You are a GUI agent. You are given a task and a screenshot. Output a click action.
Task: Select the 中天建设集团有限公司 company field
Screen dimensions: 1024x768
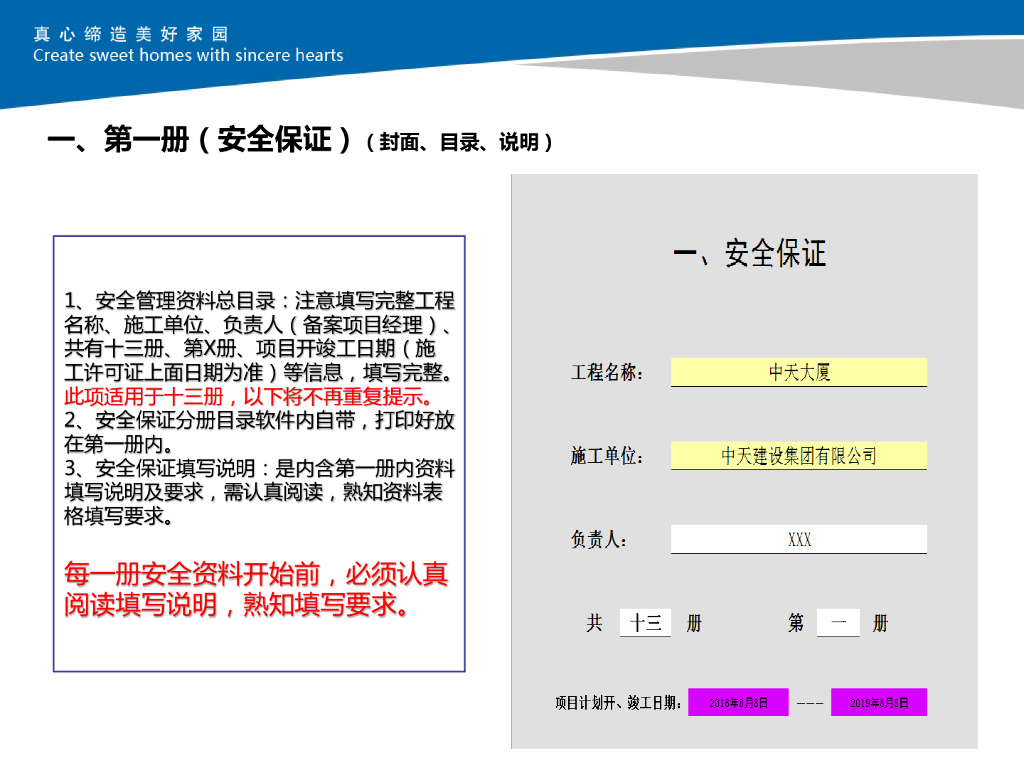coord(798,456)
